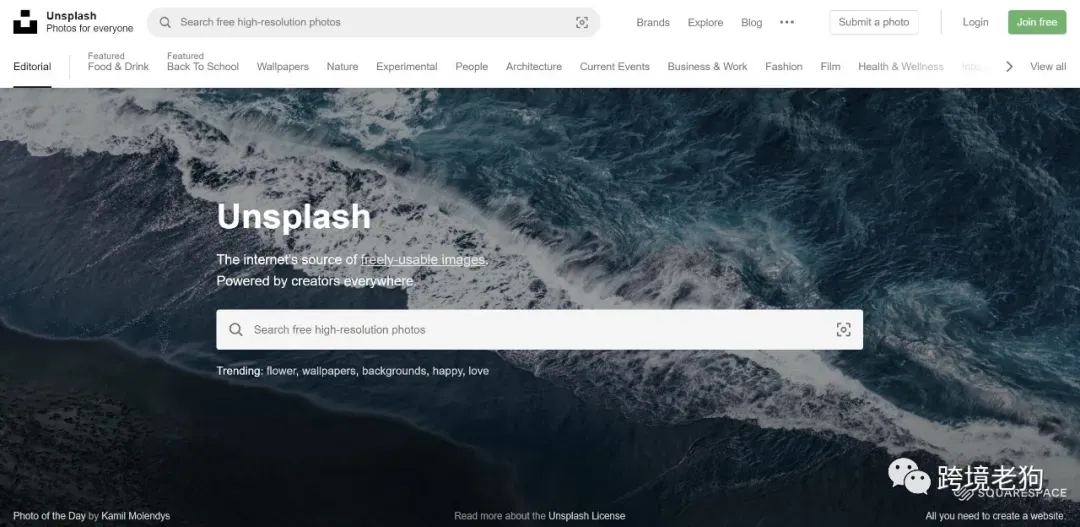
Task: Open the Brands menu item
Action: tap(653, 22)
